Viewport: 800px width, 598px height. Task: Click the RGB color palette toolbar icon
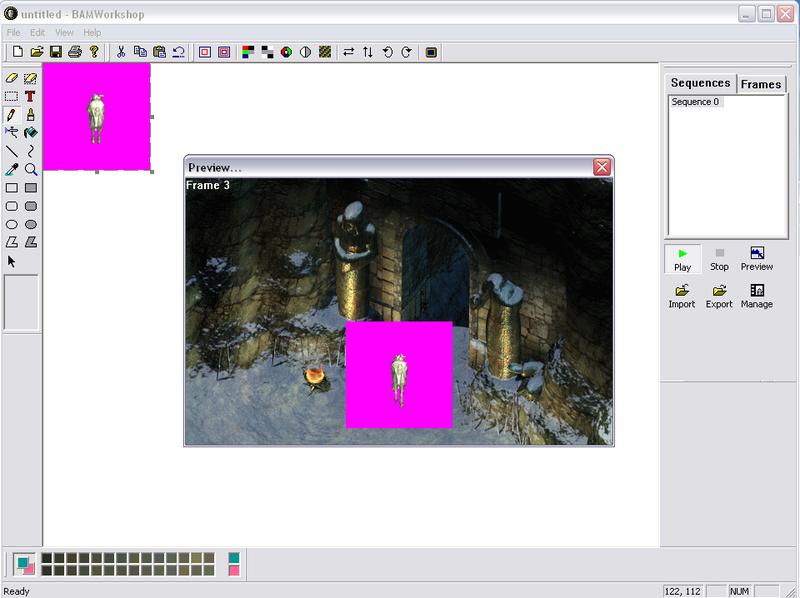point(248,52)
